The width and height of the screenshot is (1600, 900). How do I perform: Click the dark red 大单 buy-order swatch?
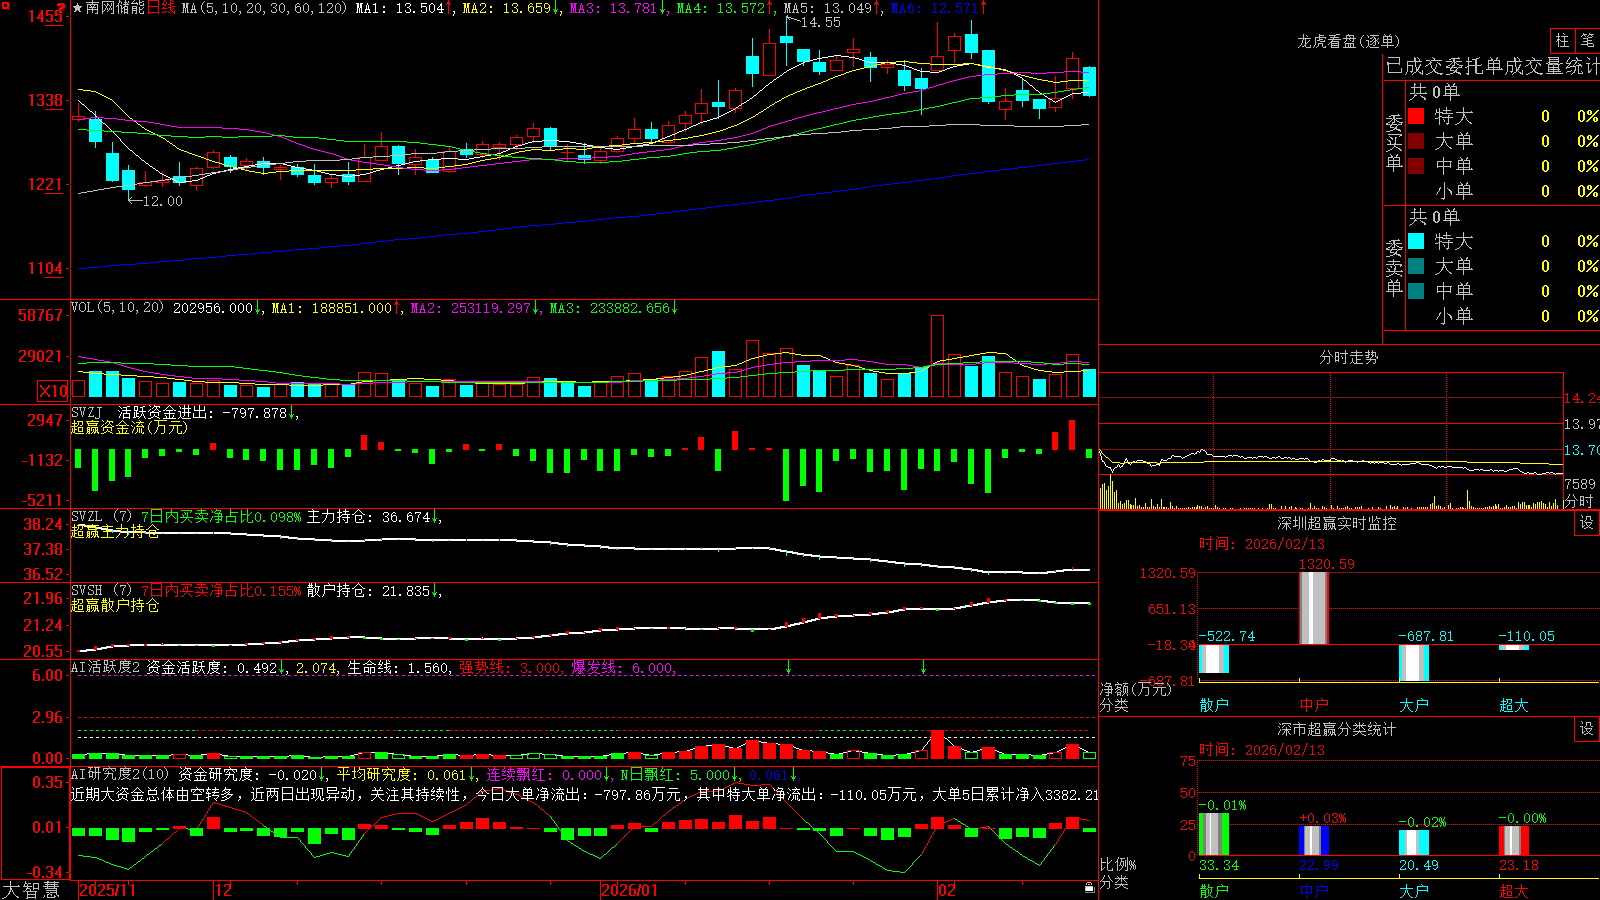[1416, 141]
